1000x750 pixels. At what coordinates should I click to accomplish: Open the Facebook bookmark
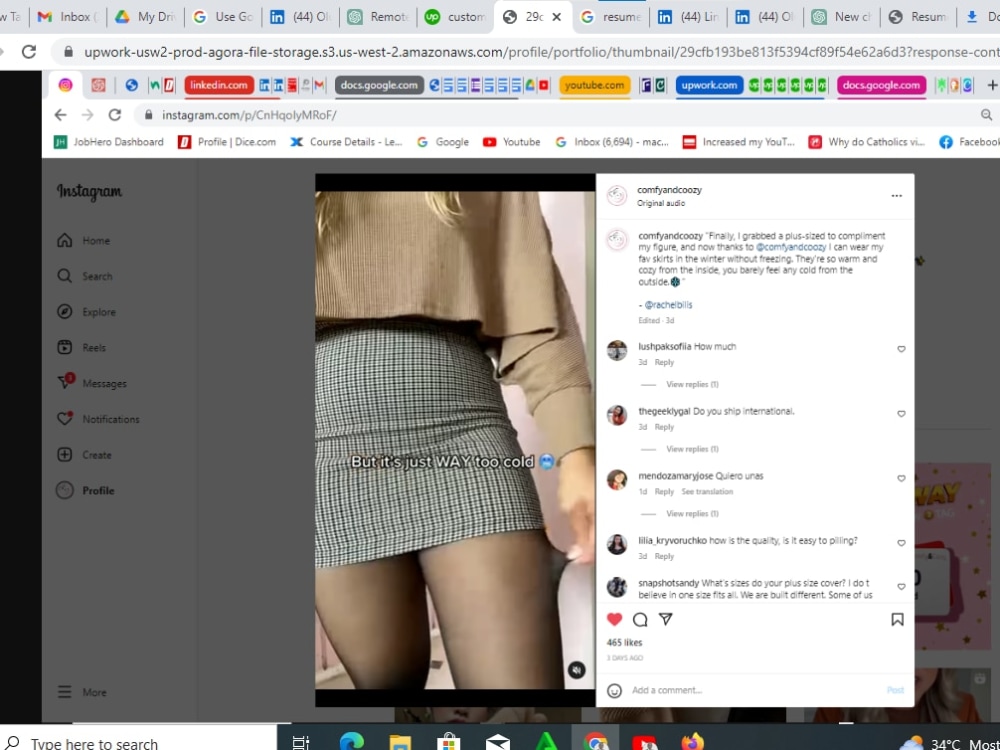click(x=969, y=142)
